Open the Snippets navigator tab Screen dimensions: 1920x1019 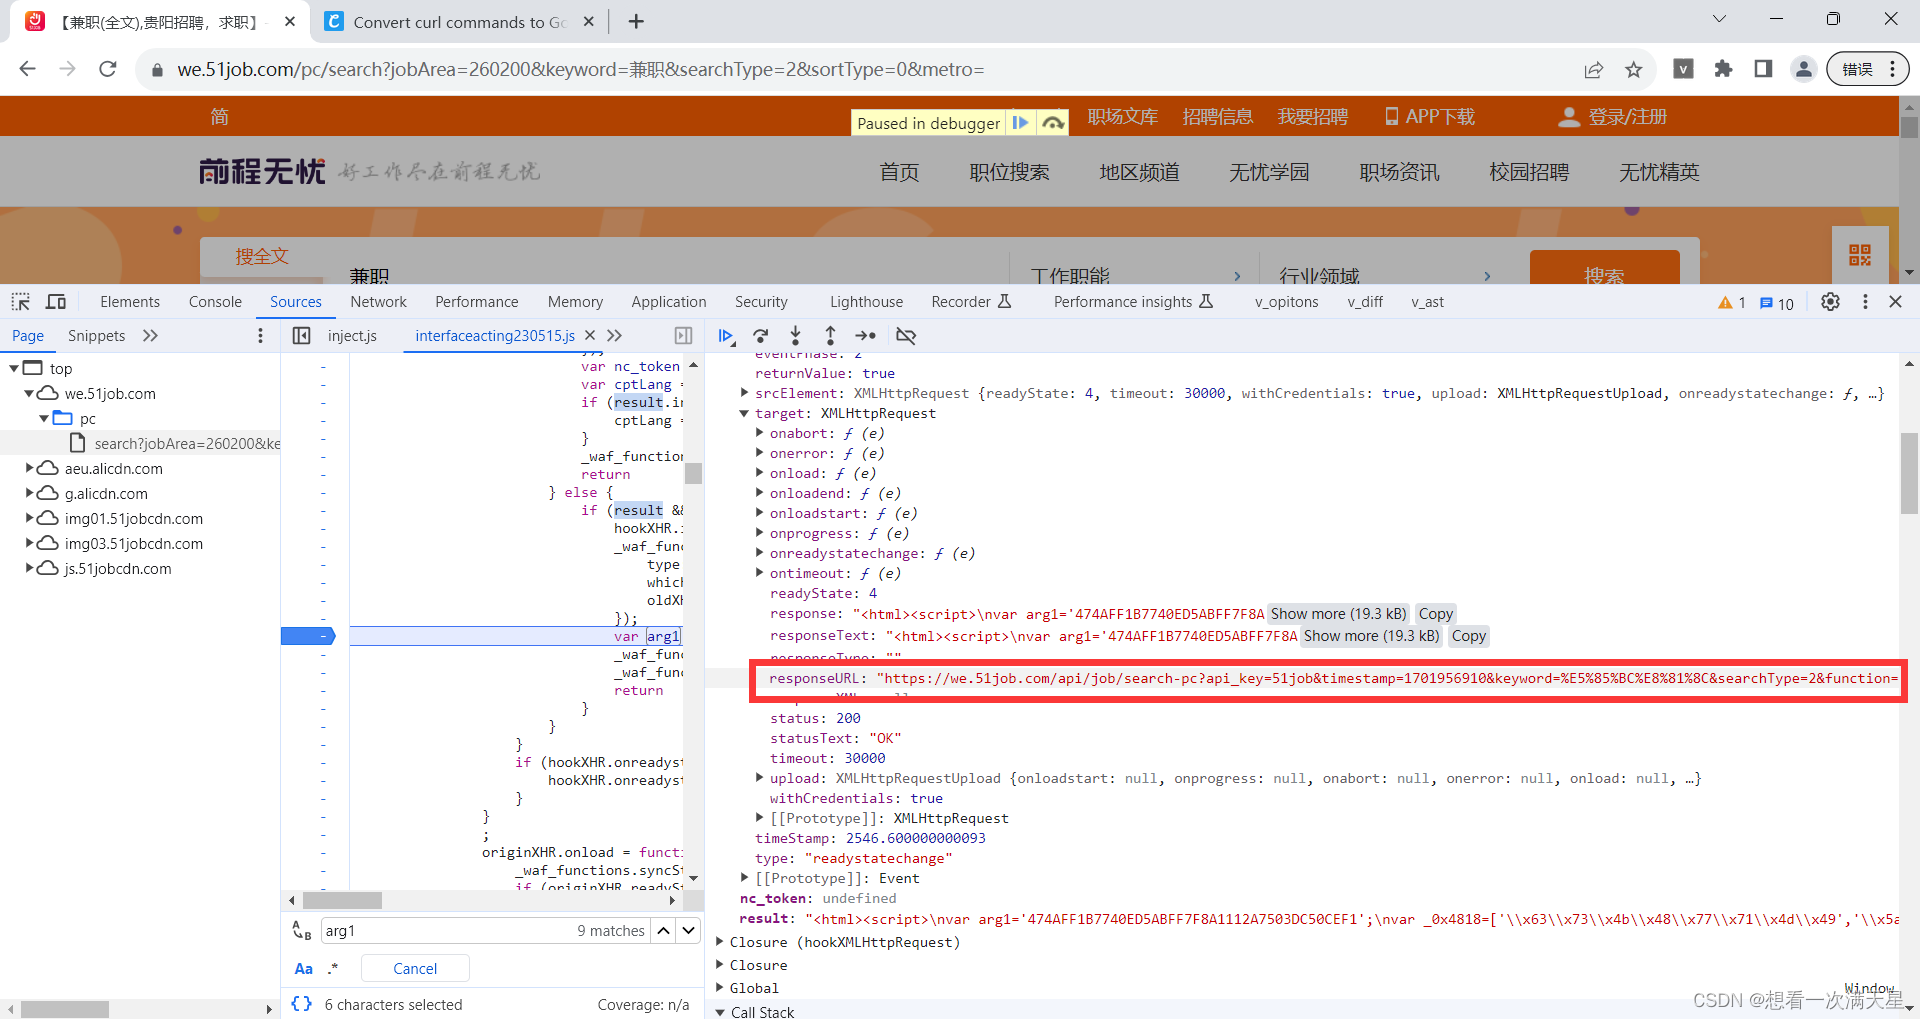[x=96, y=336]
